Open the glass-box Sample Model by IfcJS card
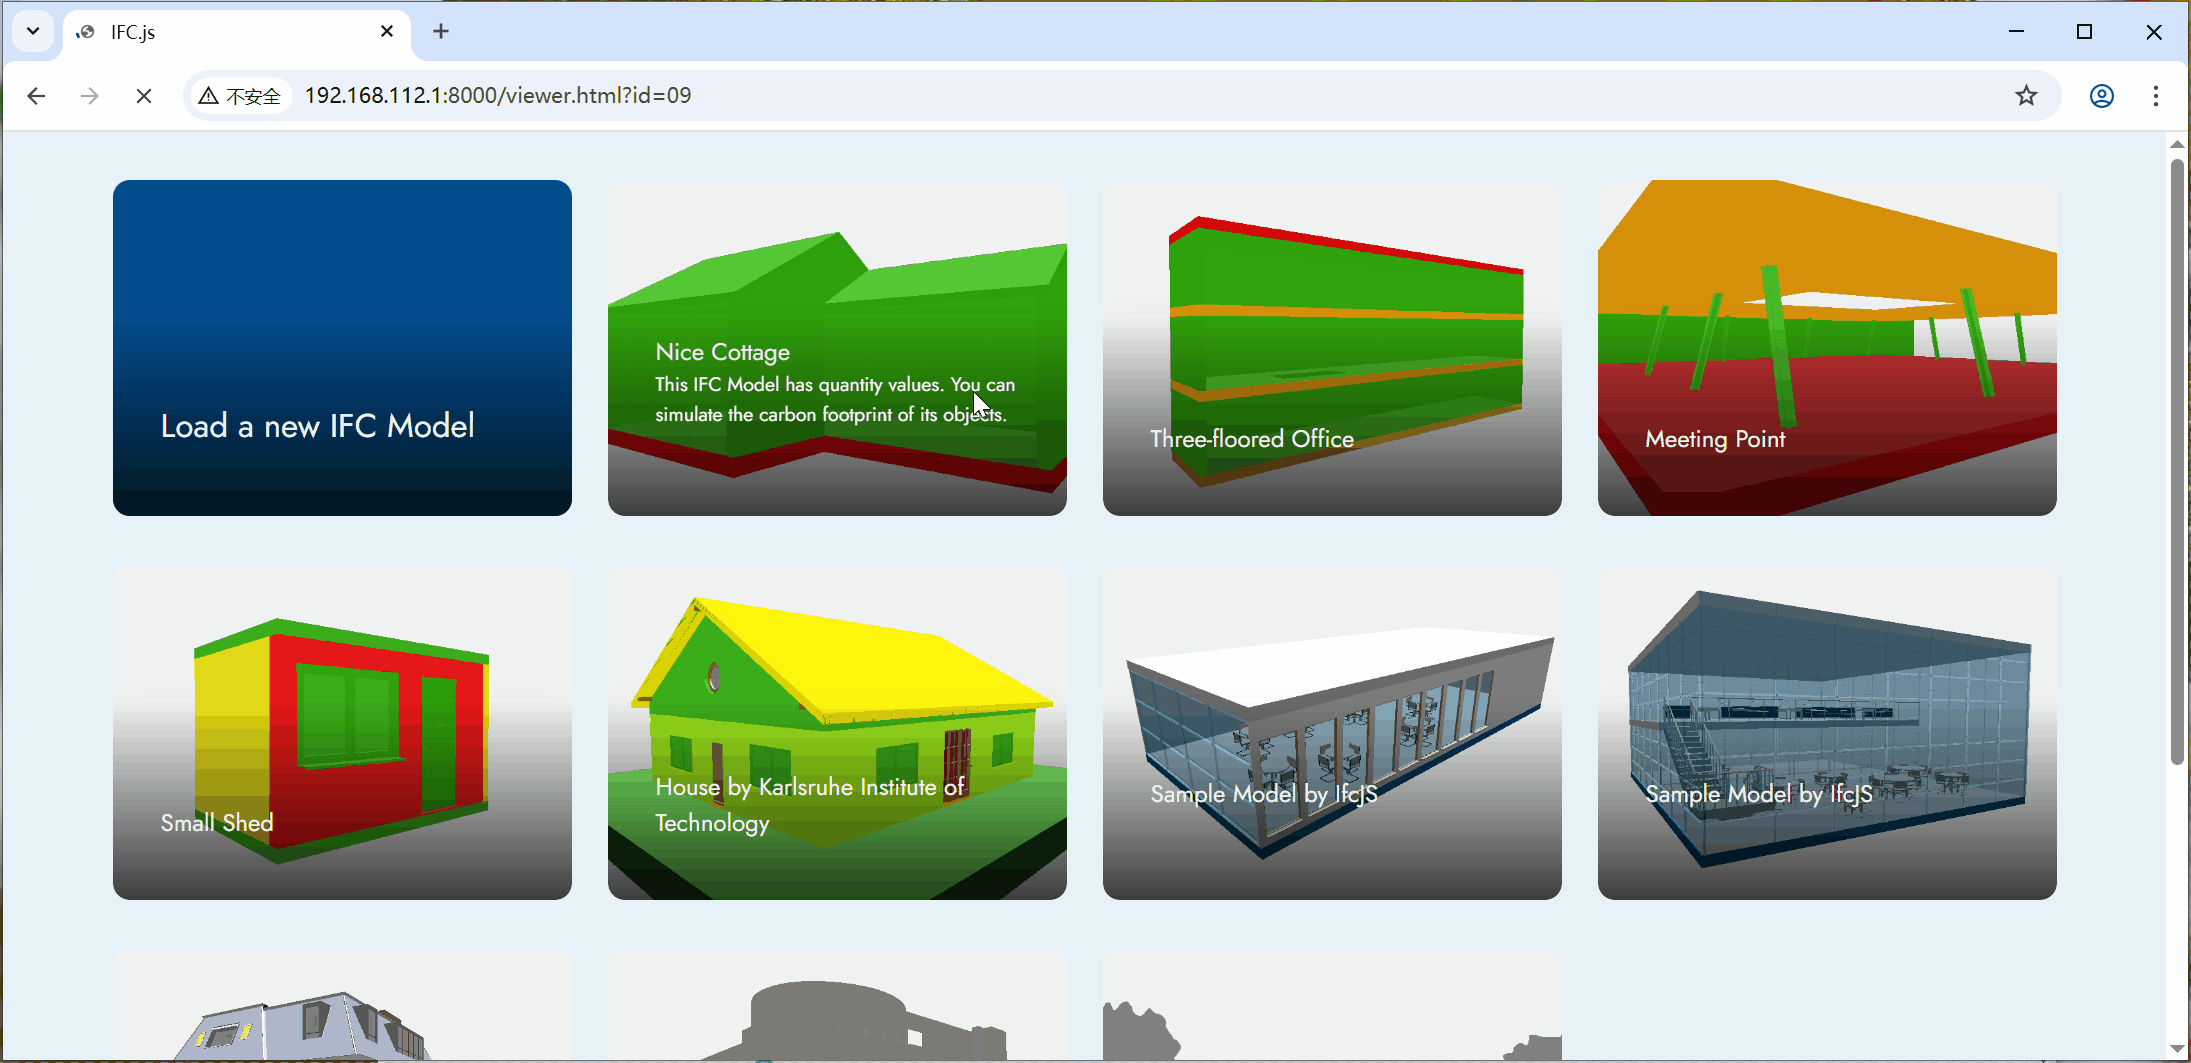This screenshot has height=1063, width=2191. pos(1827,732)
